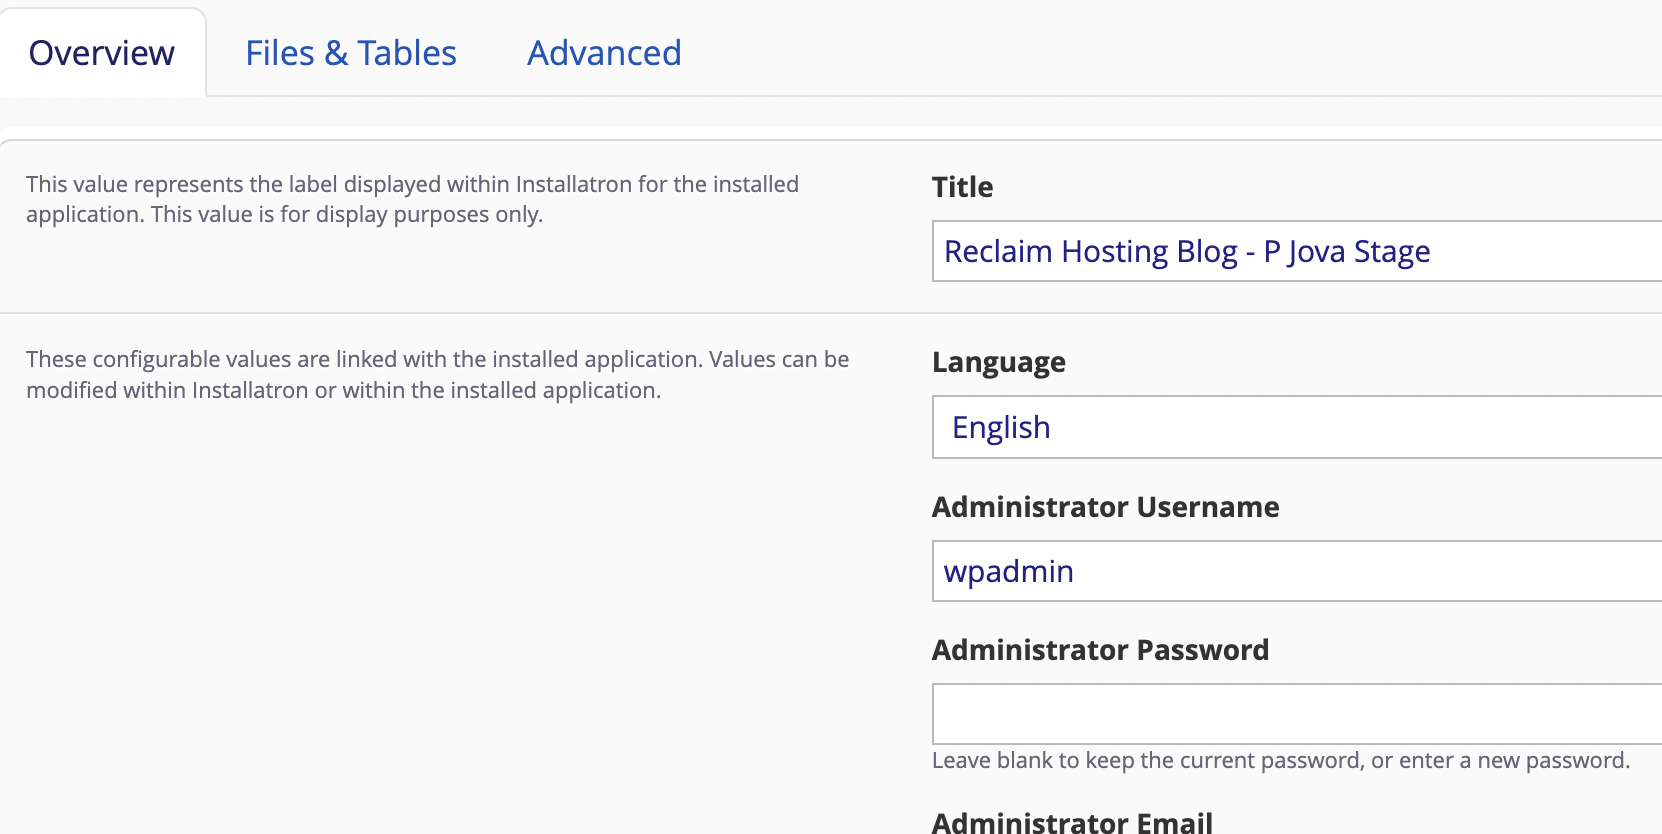The width and height of the screenshot is (1662, 834).
Task: Click the Title label text
Action: (962, 187)
